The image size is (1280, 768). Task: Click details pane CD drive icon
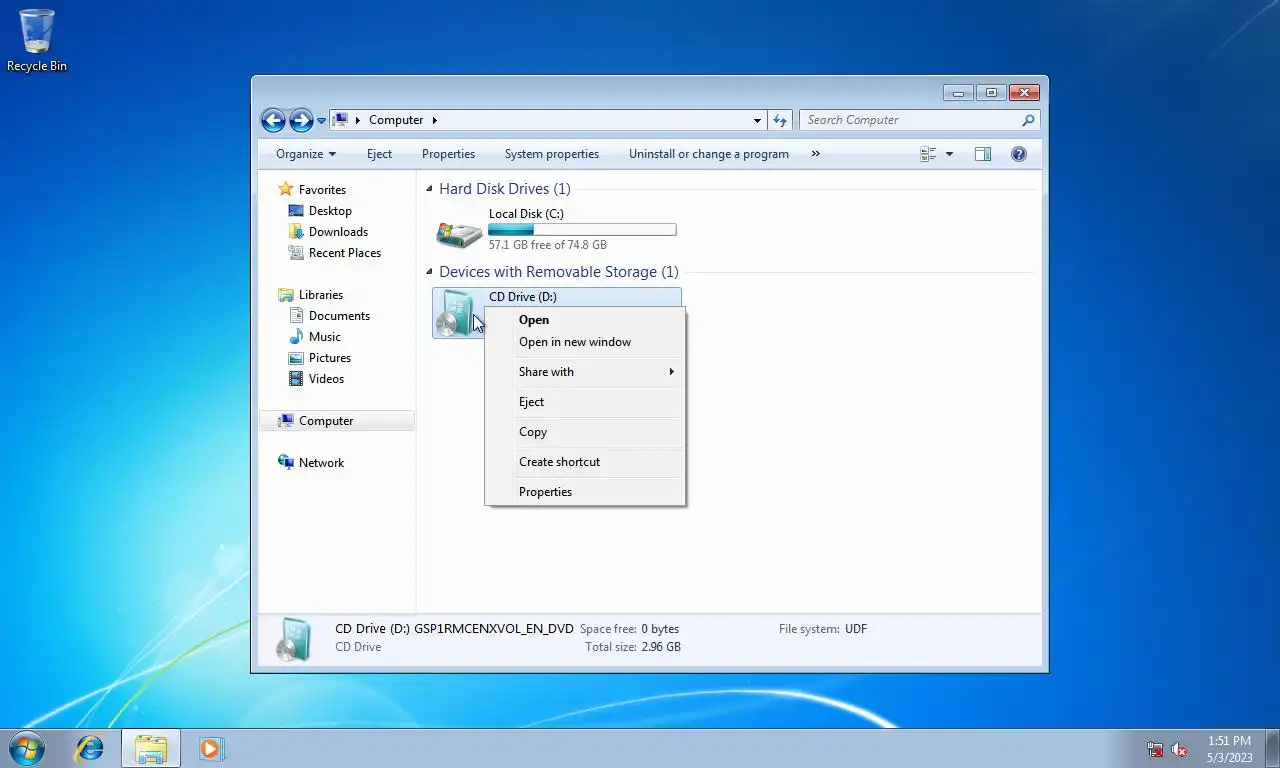295,639
